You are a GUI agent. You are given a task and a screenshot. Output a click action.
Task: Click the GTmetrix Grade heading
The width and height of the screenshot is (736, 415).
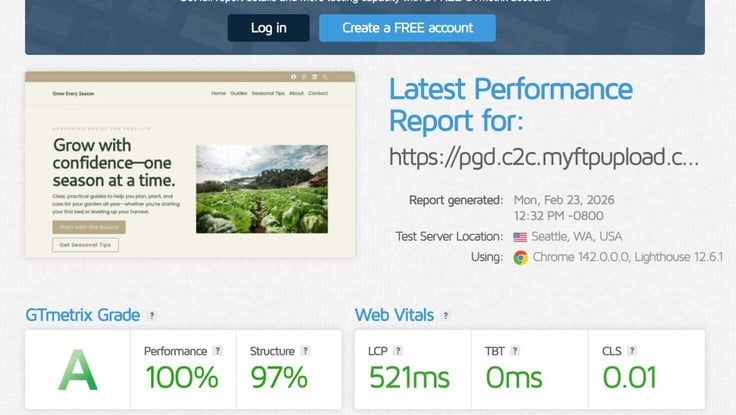83,315
